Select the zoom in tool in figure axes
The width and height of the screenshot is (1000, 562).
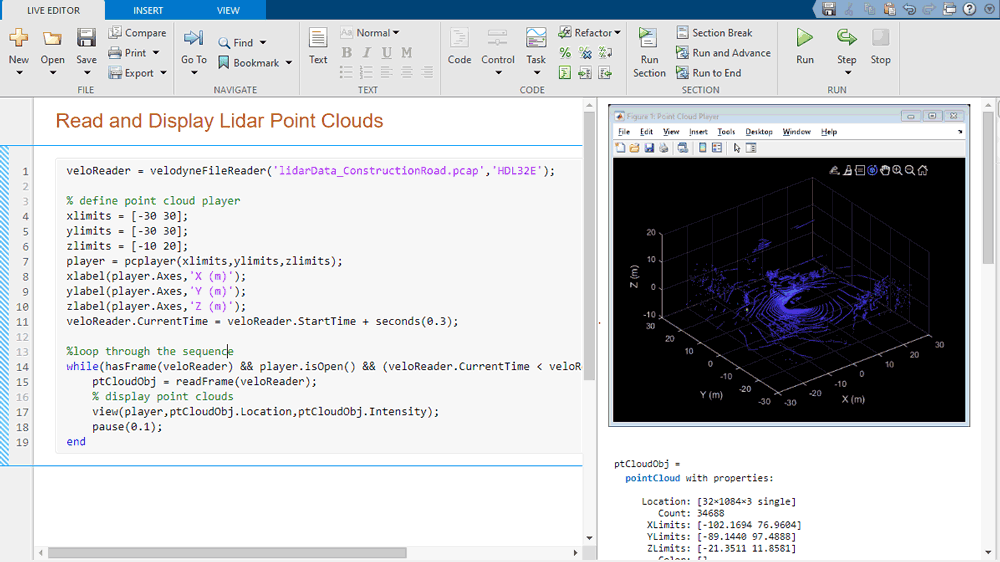pyautogui.click(x=897, y=170)
